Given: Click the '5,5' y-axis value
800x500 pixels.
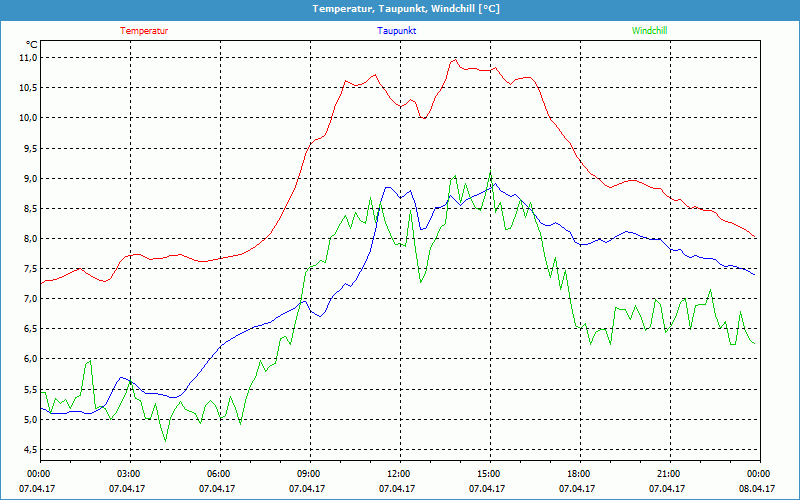Looking at the screenshot, I should (x=31, y=390).
